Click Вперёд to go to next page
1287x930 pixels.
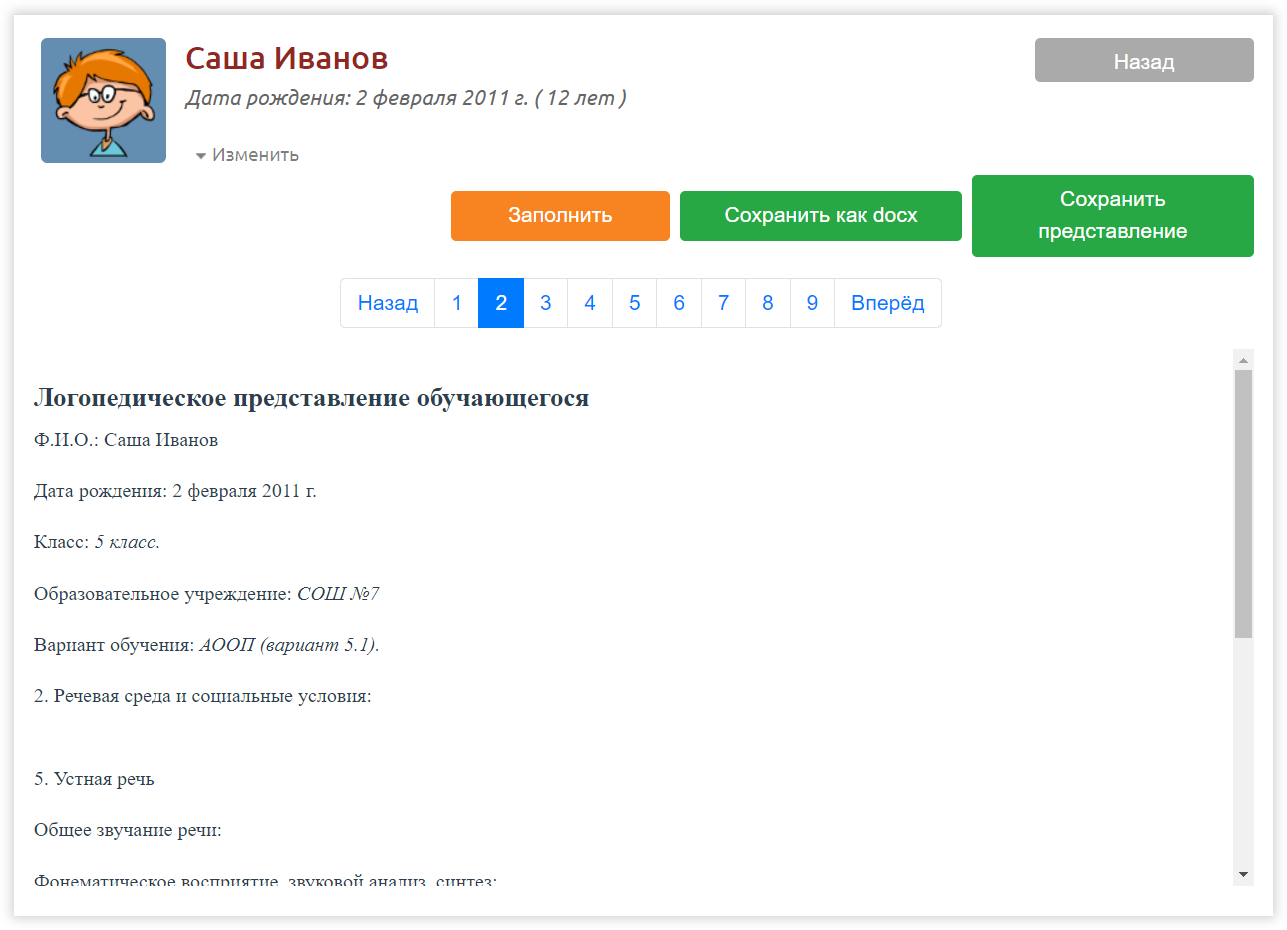pos(887,303)
